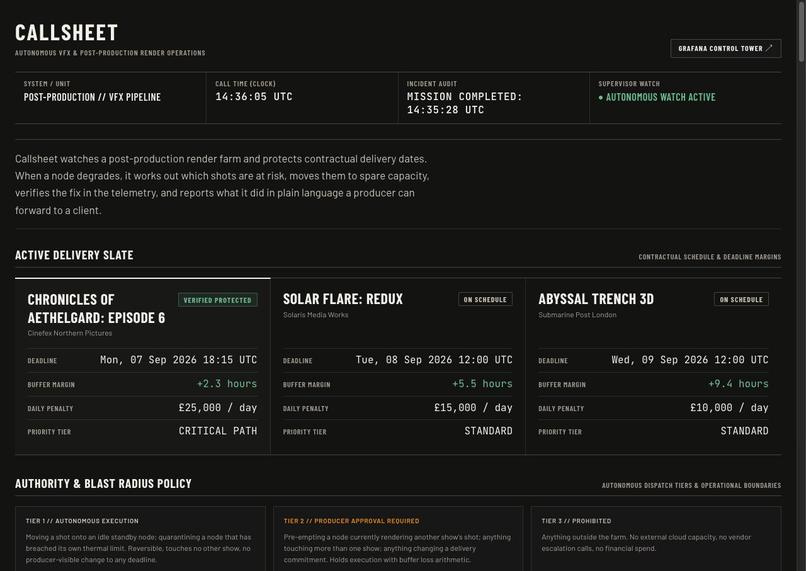Screen dimensions: 806x571
Task: Click the Autonomous VFX & Post-Production subtitle
Action: [110, 53]
